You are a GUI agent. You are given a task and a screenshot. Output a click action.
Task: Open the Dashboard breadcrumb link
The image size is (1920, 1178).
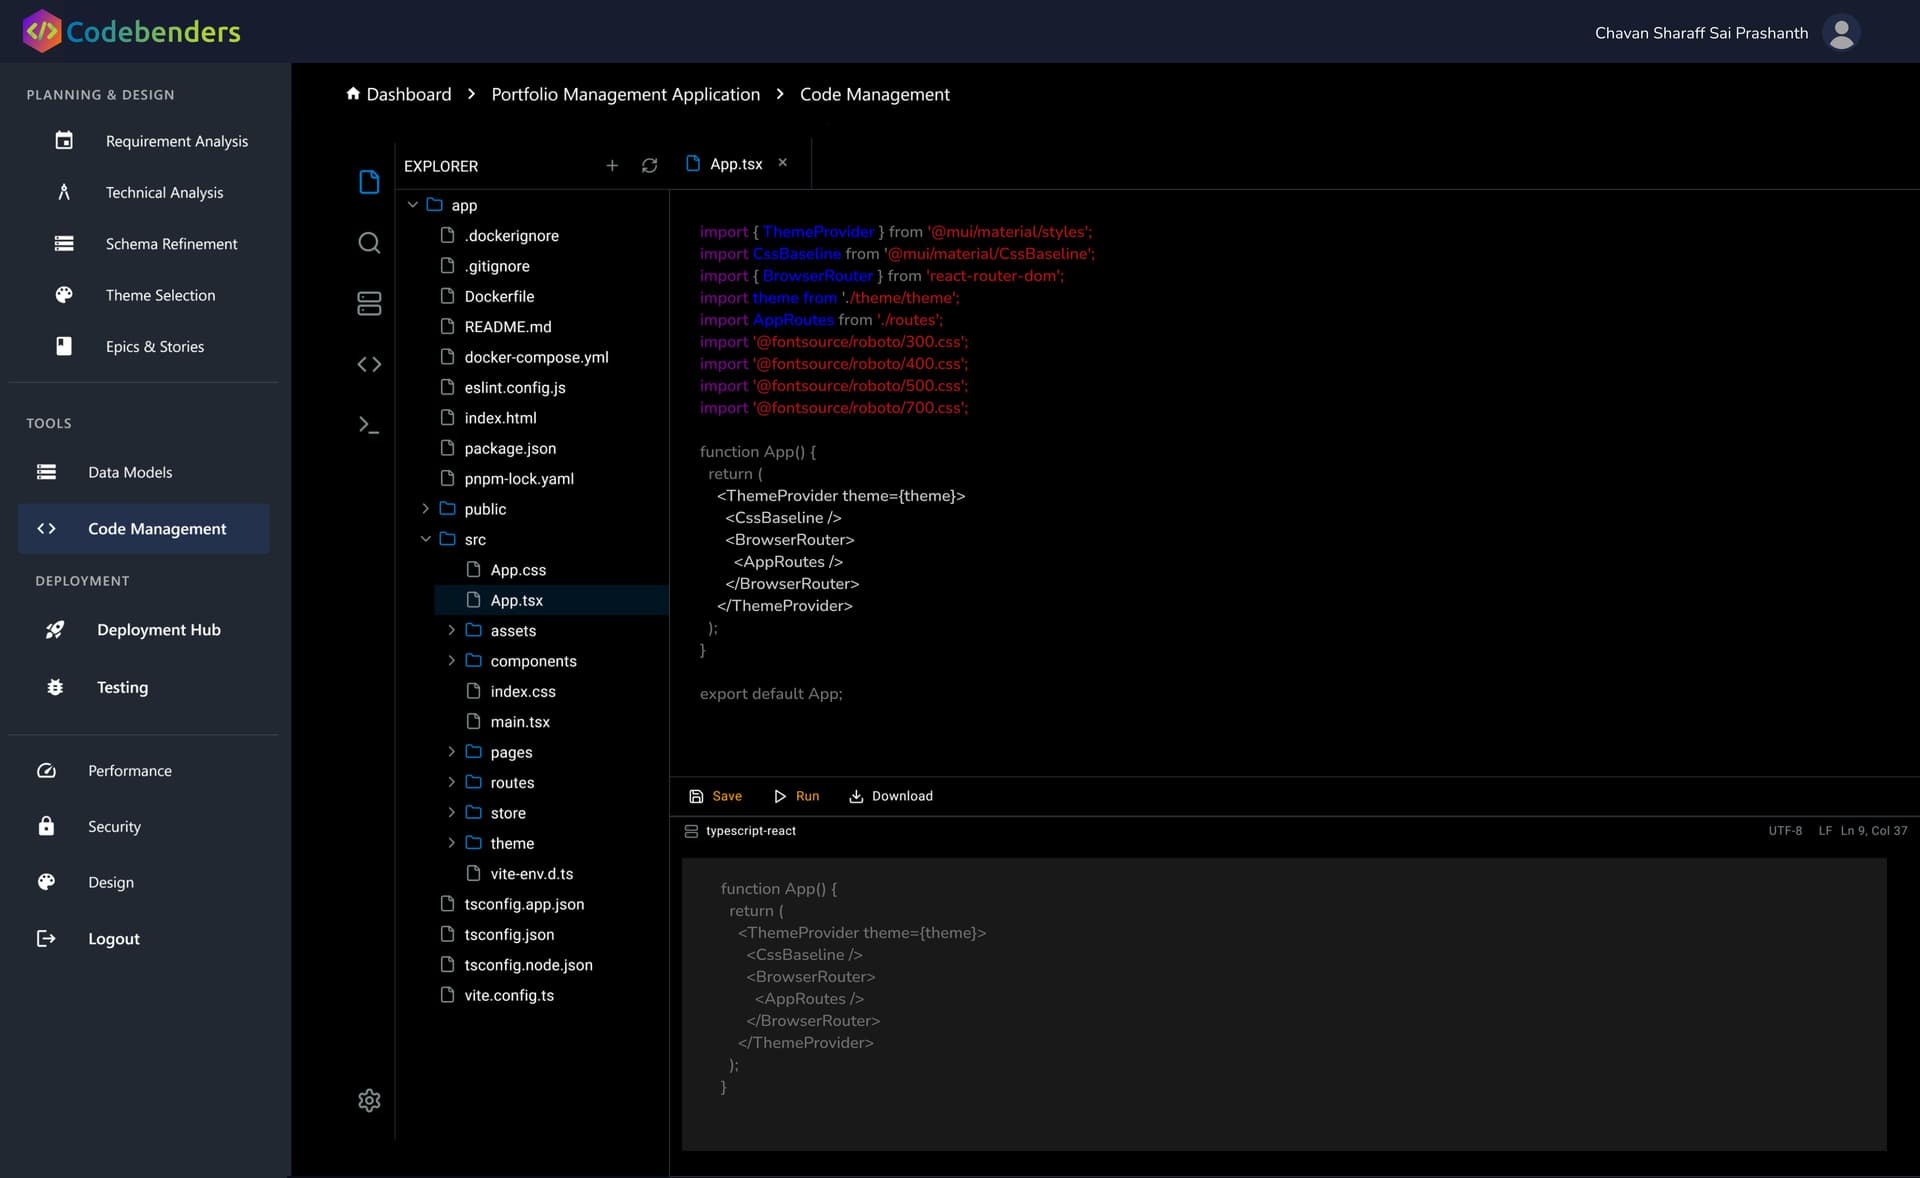click(x=408, y=93)
